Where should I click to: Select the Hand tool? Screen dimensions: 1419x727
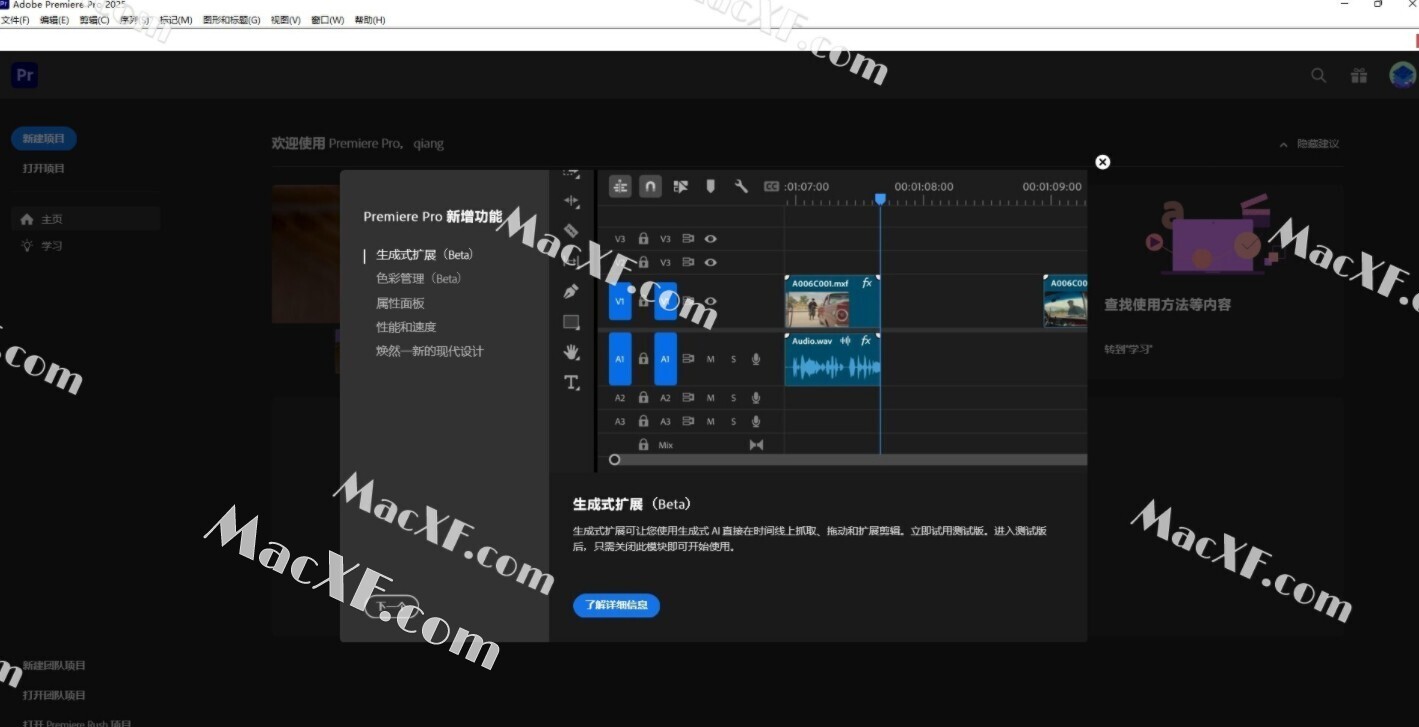click(571, 352)
